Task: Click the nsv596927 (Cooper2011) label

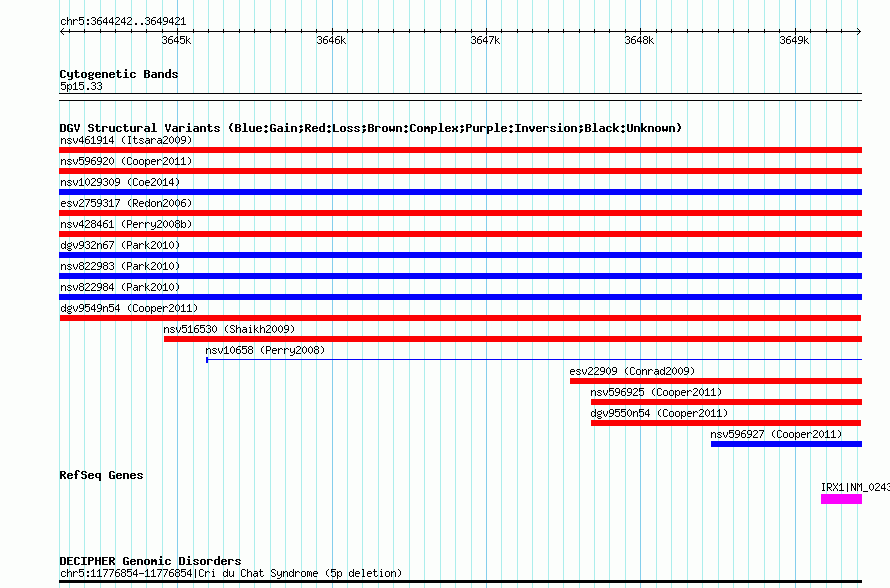Action: (x=776, y=434)
